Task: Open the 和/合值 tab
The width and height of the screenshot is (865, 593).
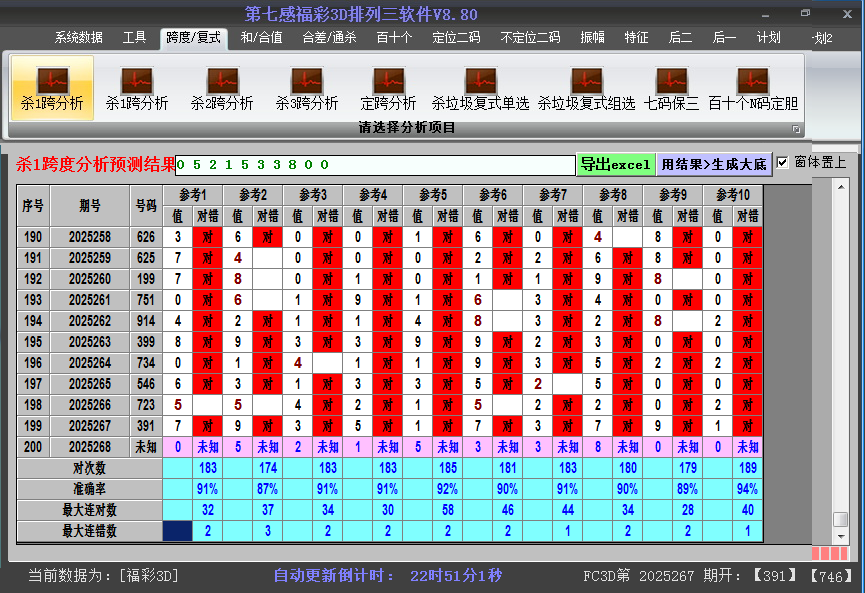Action: (261, 38)
